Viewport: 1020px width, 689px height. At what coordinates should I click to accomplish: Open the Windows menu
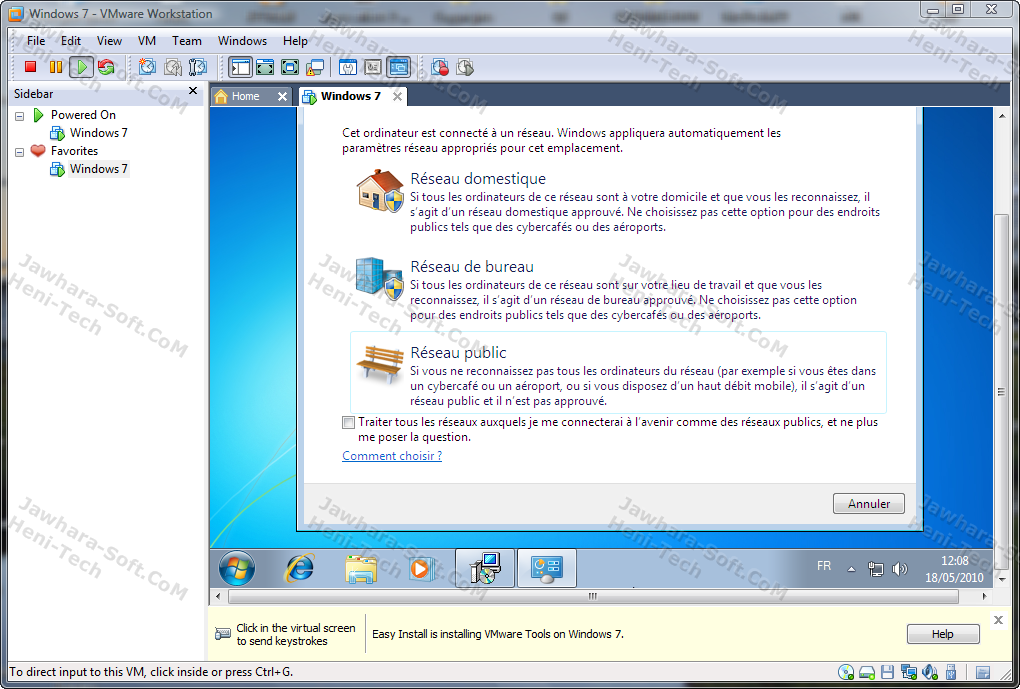click(x=242, y=40)
